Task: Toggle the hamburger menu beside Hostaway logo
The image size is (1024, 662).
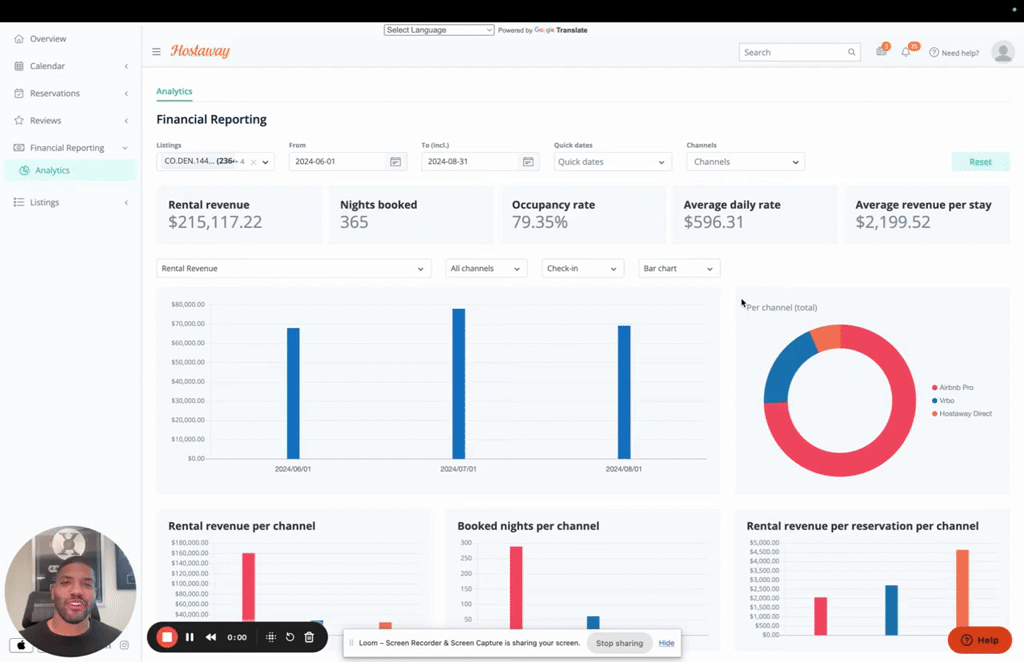Action: (156, 52)
